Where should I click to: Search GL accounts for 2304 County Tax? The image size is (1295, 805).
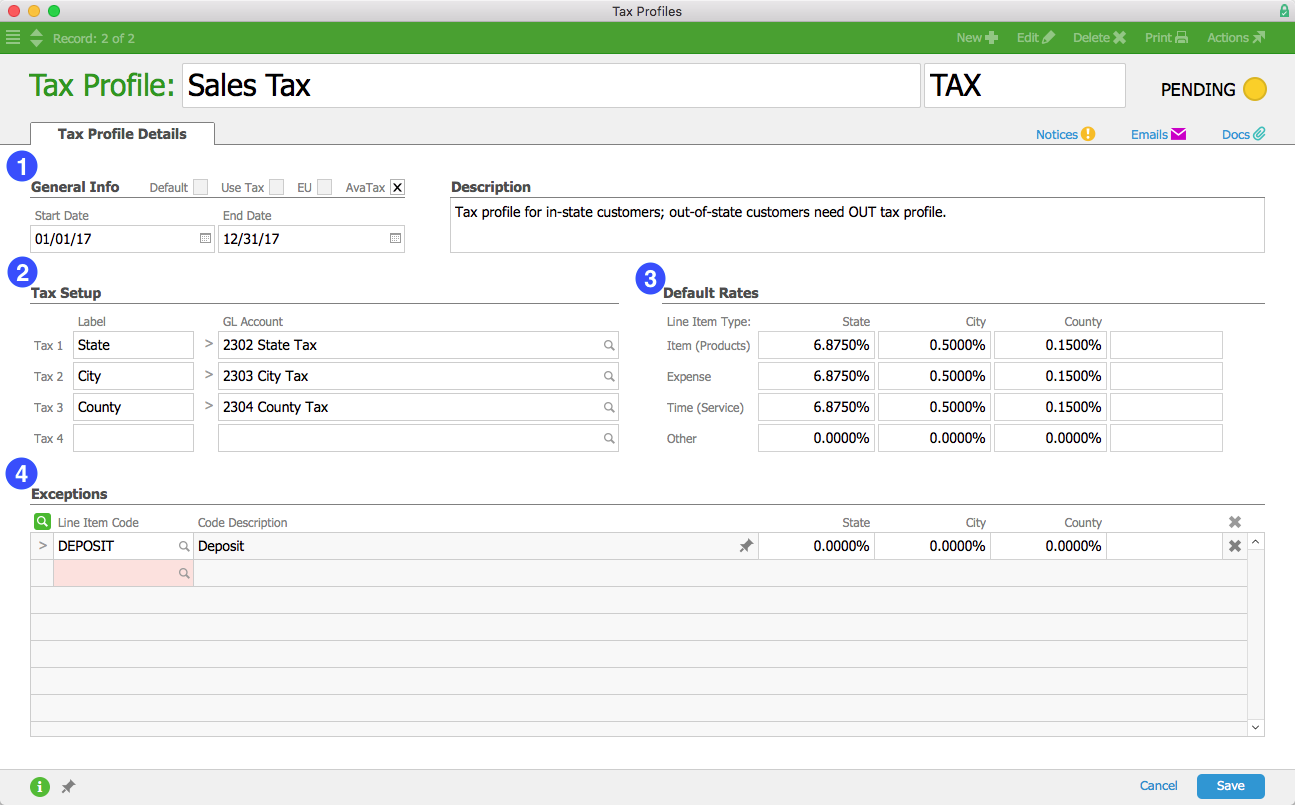(x=608, y=407)
